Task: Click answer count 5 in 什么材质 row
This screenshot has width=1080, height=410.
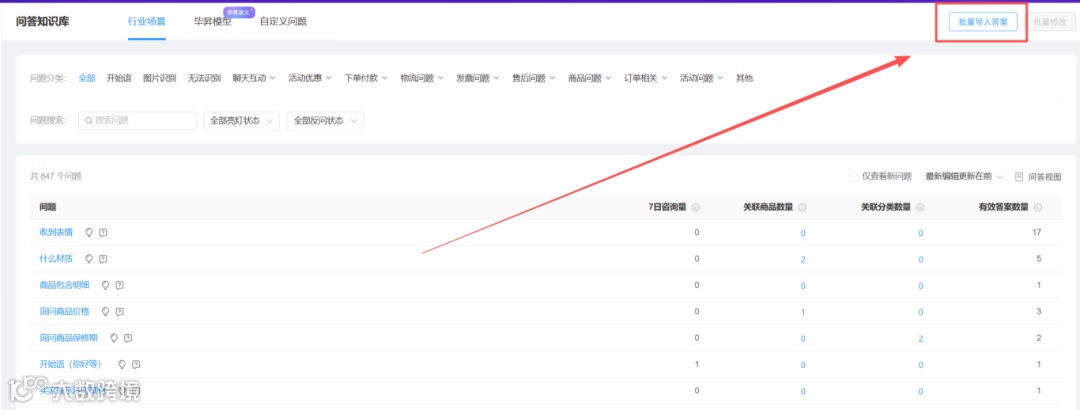Action: (x=1039, y=258)
